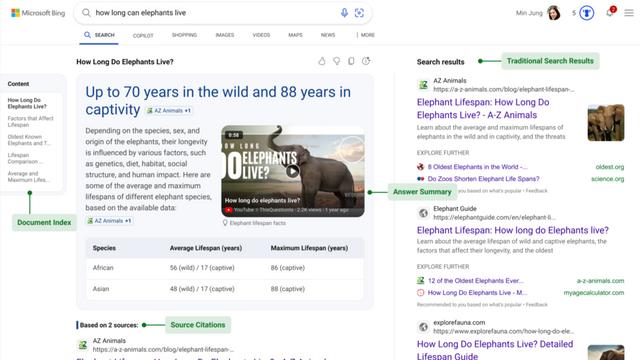Image resolution: width=640 pixels, height=360 pixels.
Task: Open '8 Oldest Elephants in the World' link
Action: pos(477,167)
